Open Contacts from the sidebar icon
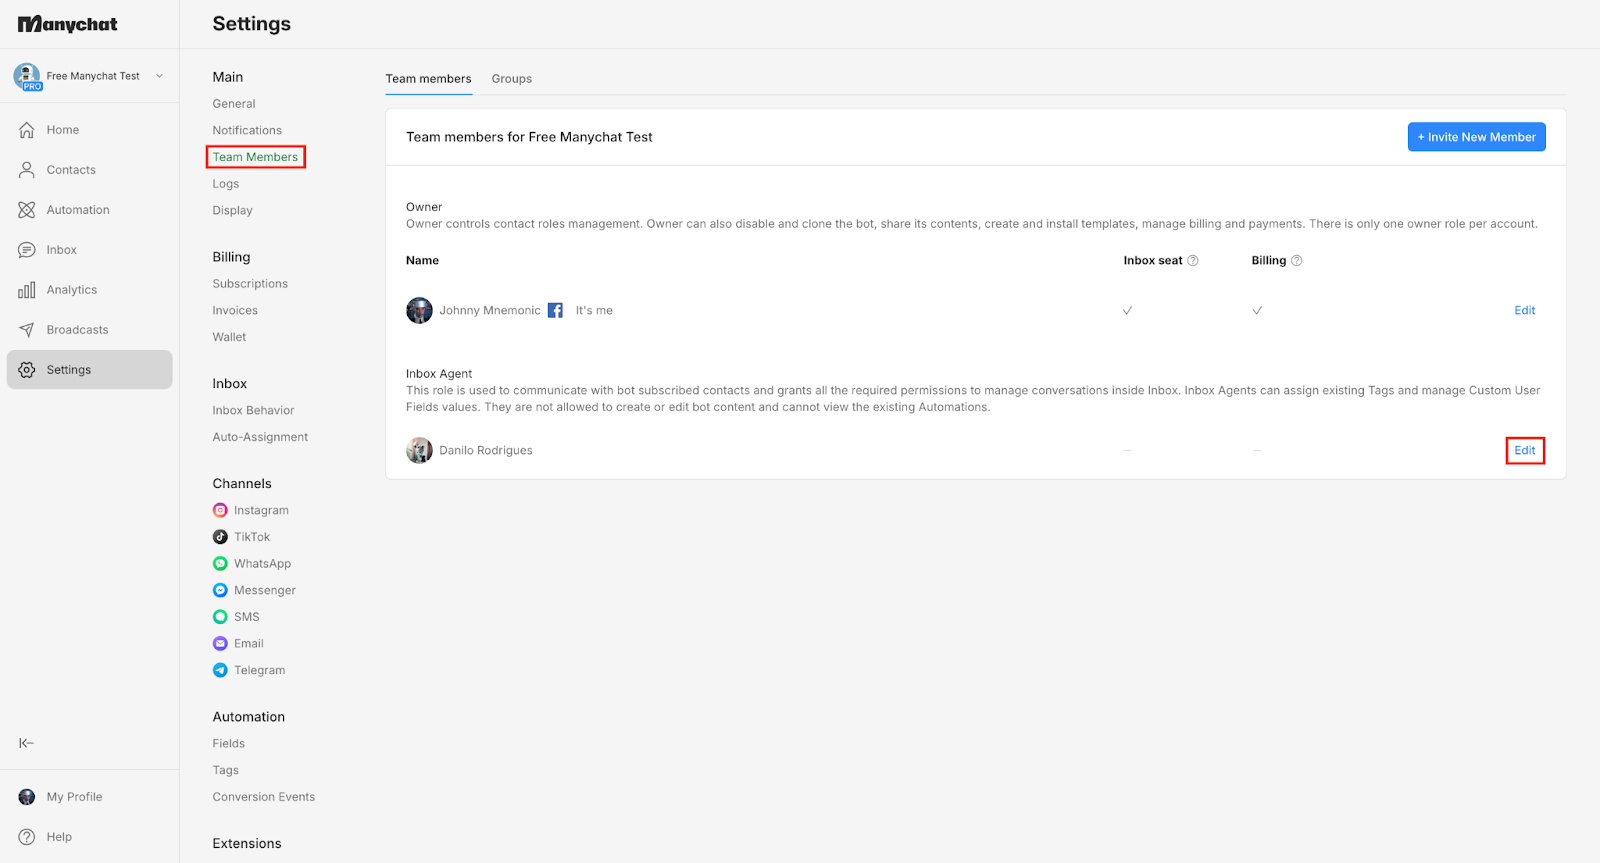This screenshot has width=1600, height=863. pyautogui.click(x=27, y=170)
